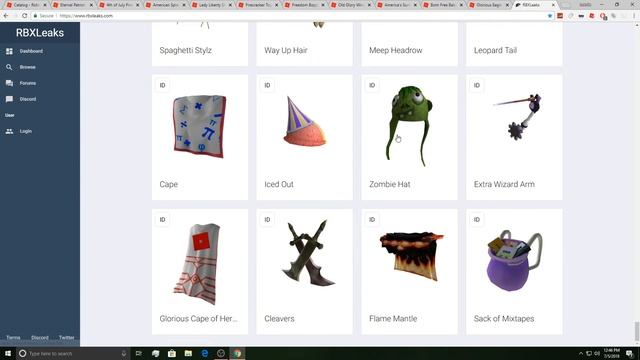The image size is (640, 360).
Task: Open the Zombie Hat item name
Action: point(390,184)
